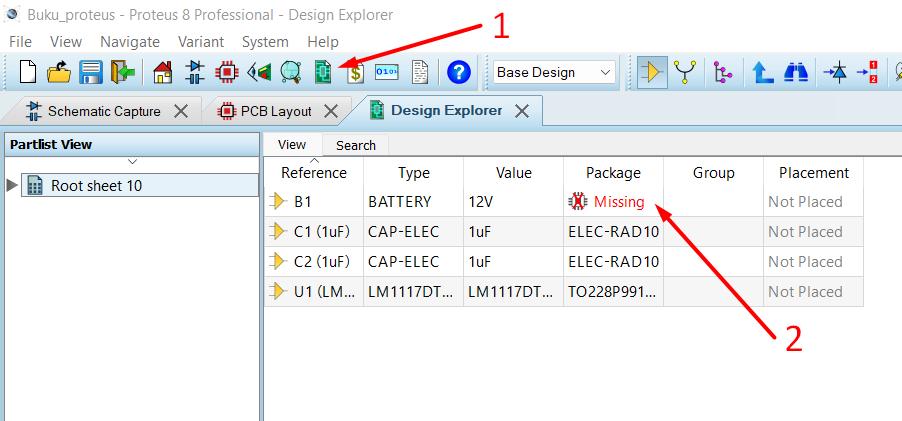Click the yellow component icon beside C2

pyautogui.click(x=278, y=262)
